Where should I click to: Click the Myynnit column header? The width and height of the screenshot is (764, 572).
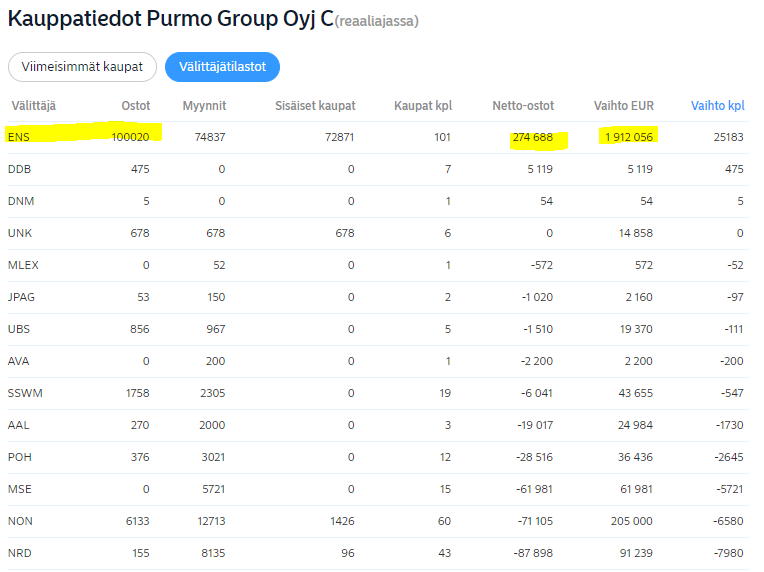coord(204,105)
